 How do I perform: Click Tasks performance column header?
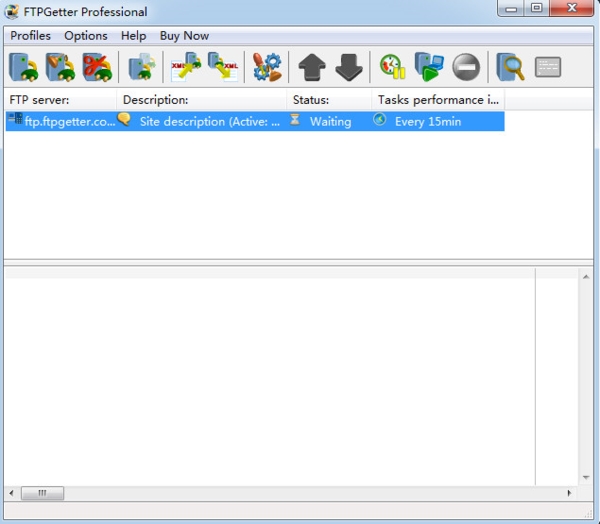point(438,100)
